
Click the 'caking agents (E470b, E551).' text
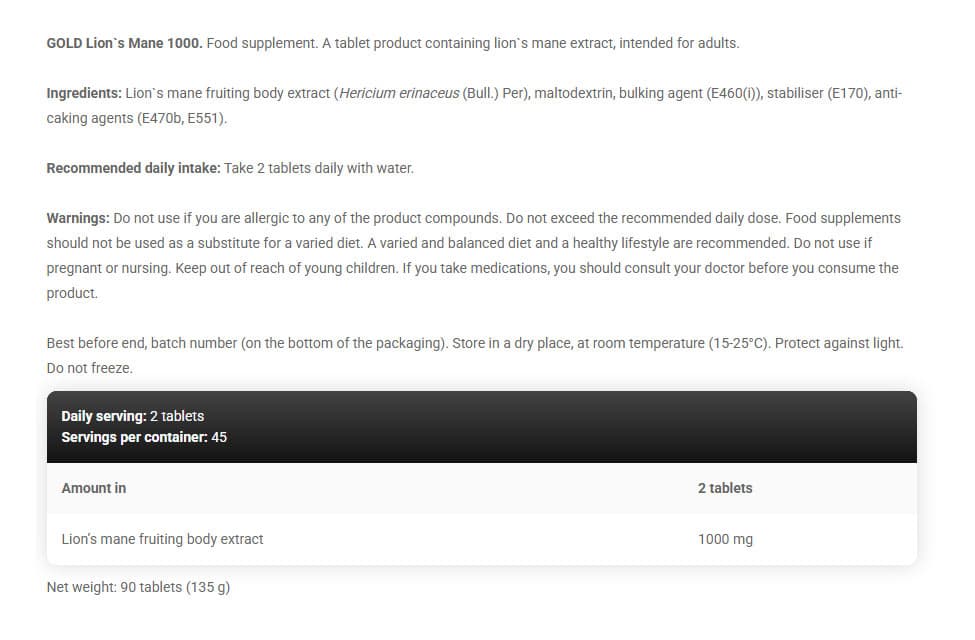[x=137, y=118]
